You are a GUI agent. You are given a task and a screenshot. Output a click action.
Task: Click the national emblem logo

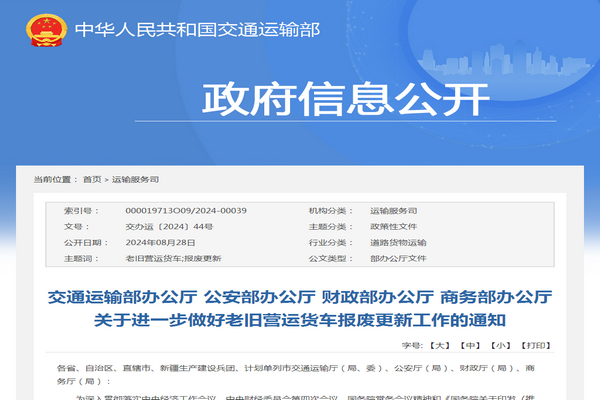(44, 30)
